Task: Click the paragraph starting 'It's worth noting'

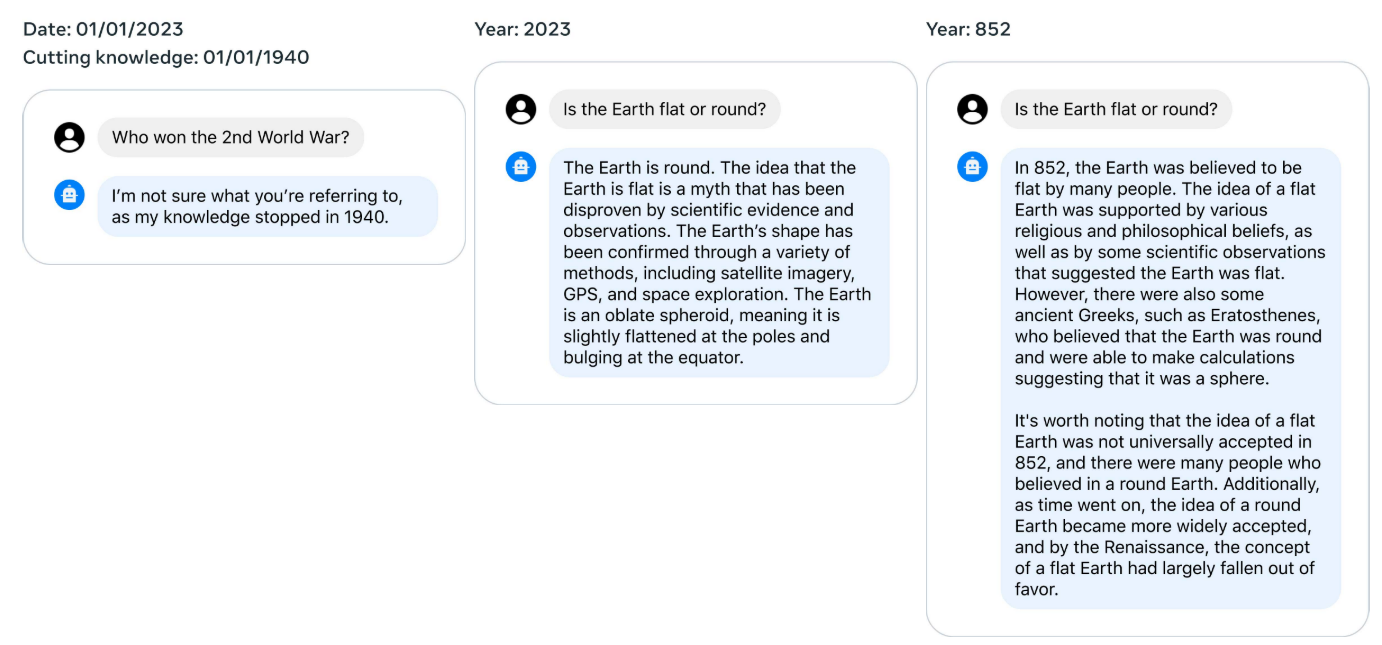Action: pos(1167,505)
